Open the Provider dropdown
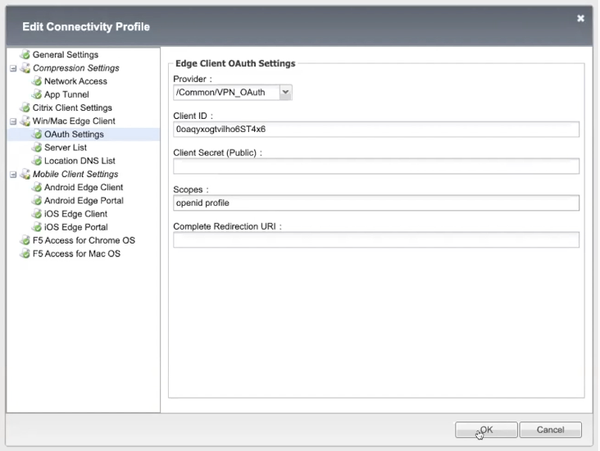 (x=285, y=92)
